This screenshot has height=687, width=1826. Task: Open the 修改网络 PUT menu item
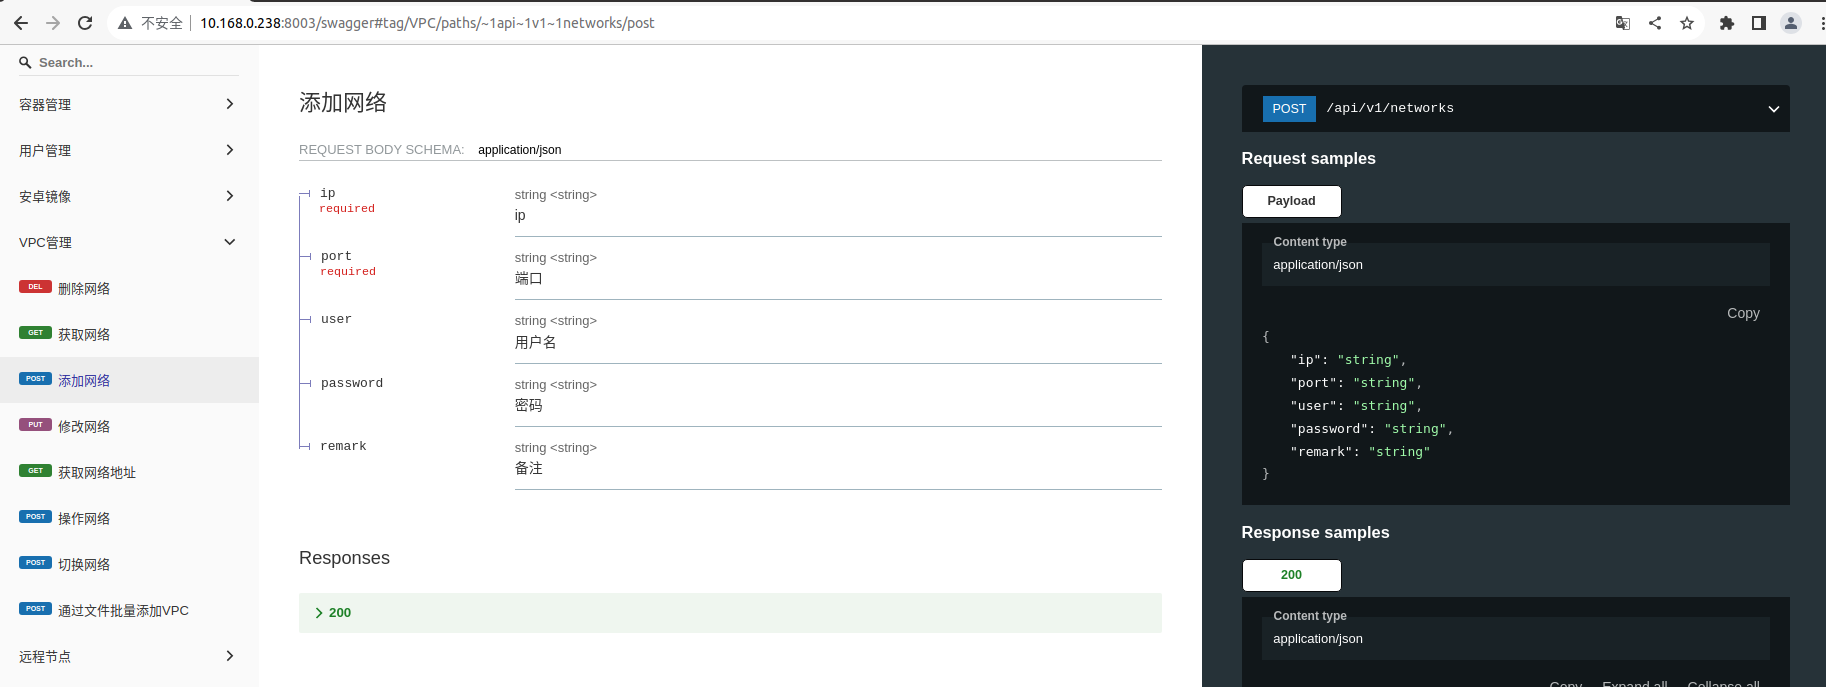[x=84, y=427]
